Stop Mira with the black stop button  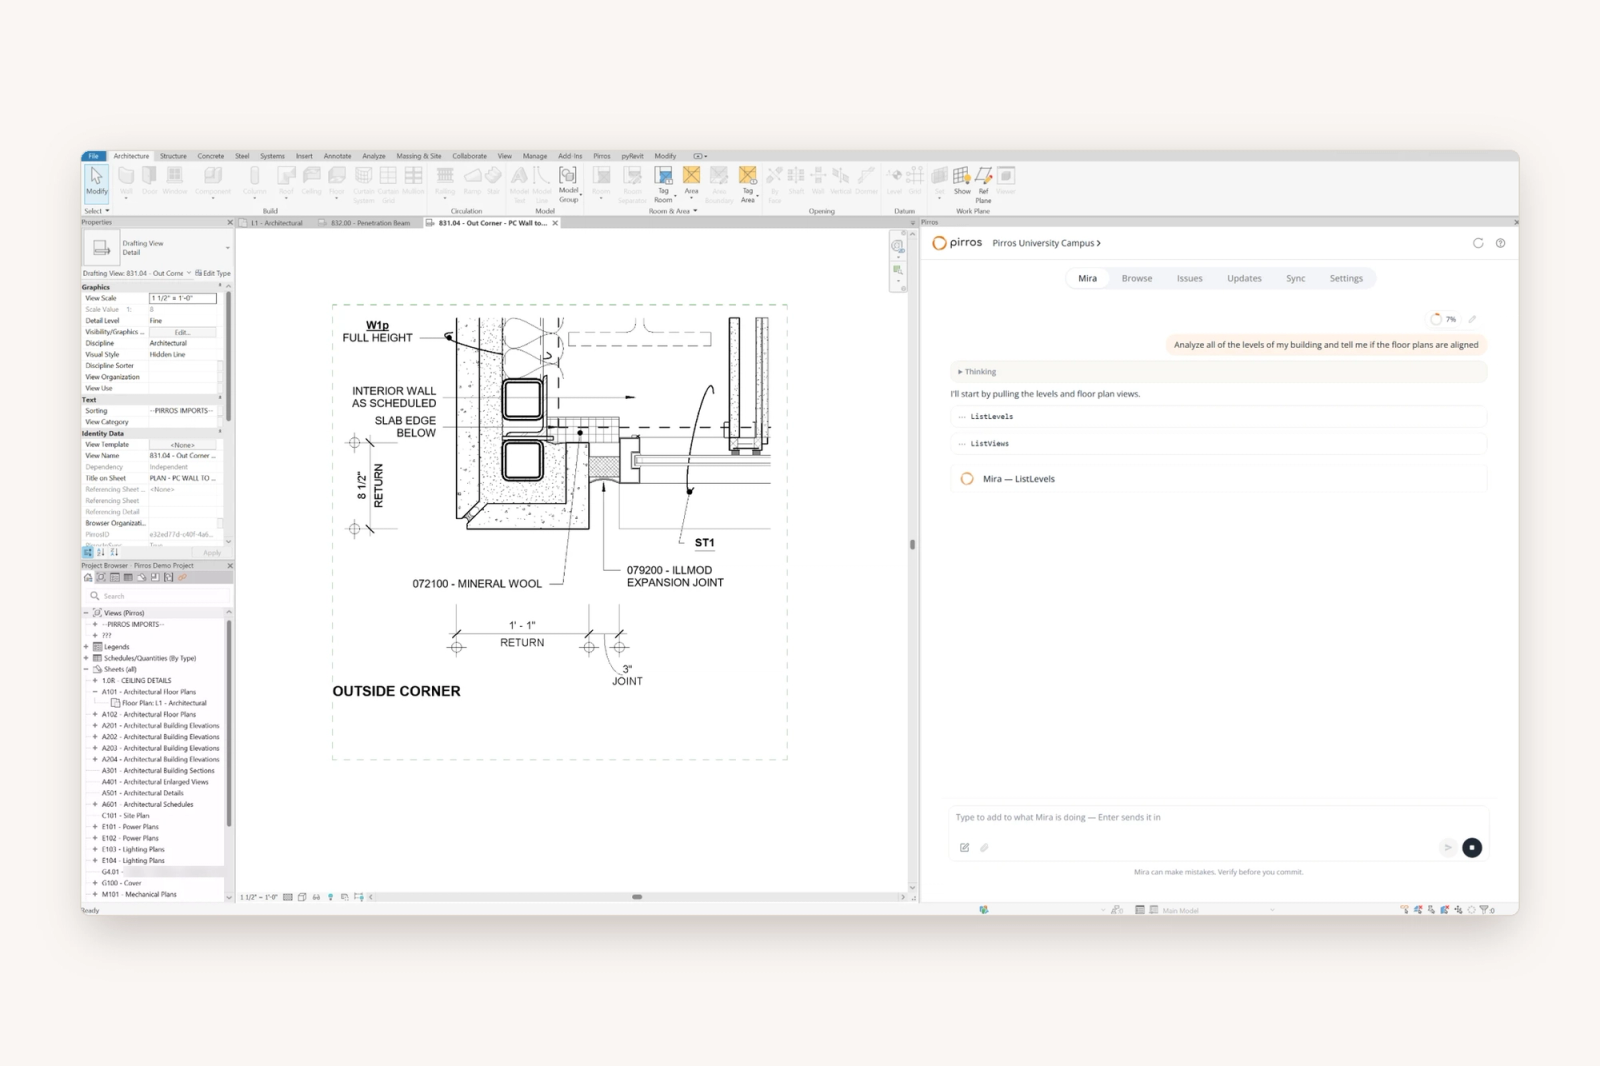(x=1471, y=847)
